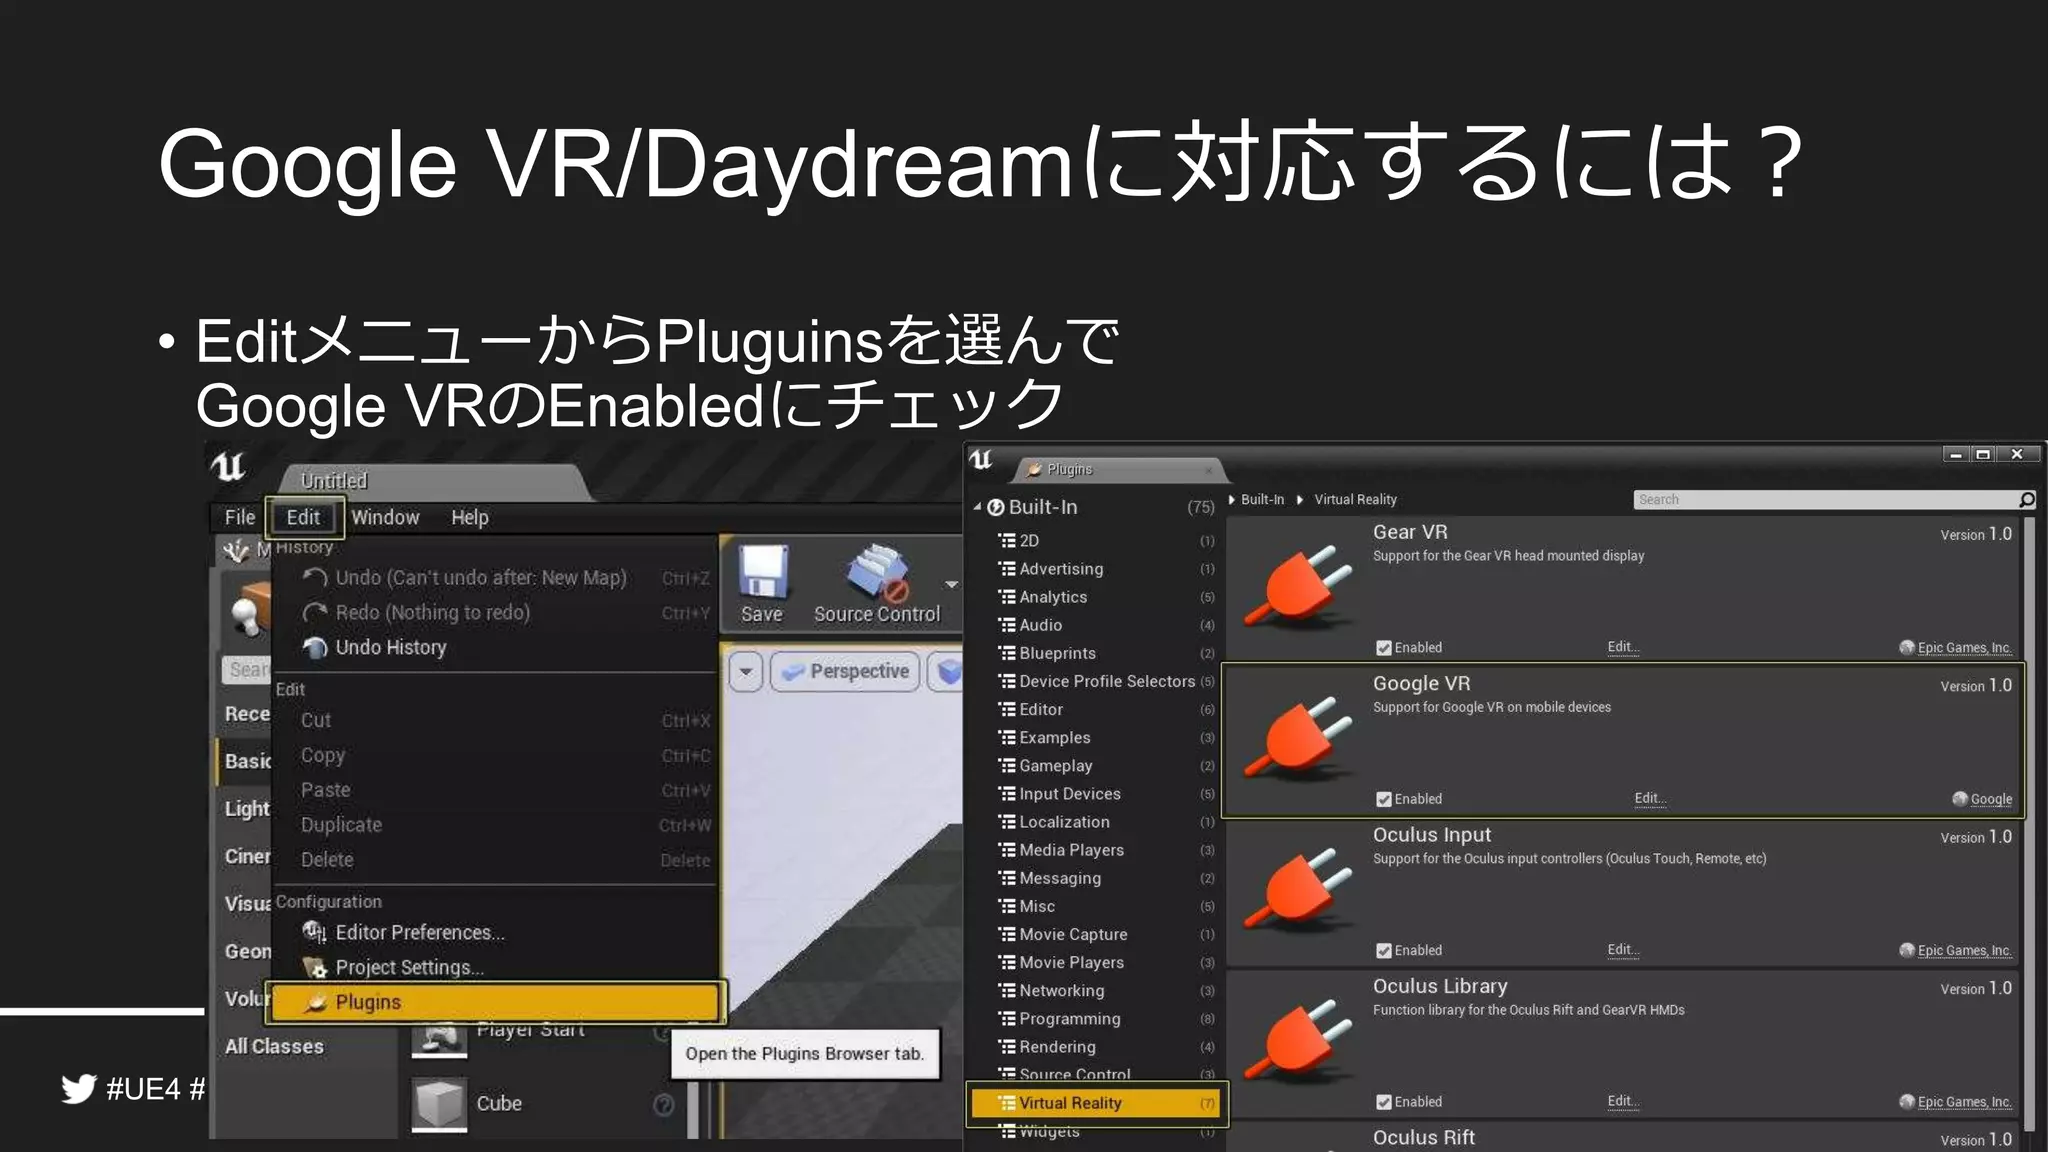The image size is (2048, 1152).
Task: Click the 2D category list icon
Action: coord(1007,540)
